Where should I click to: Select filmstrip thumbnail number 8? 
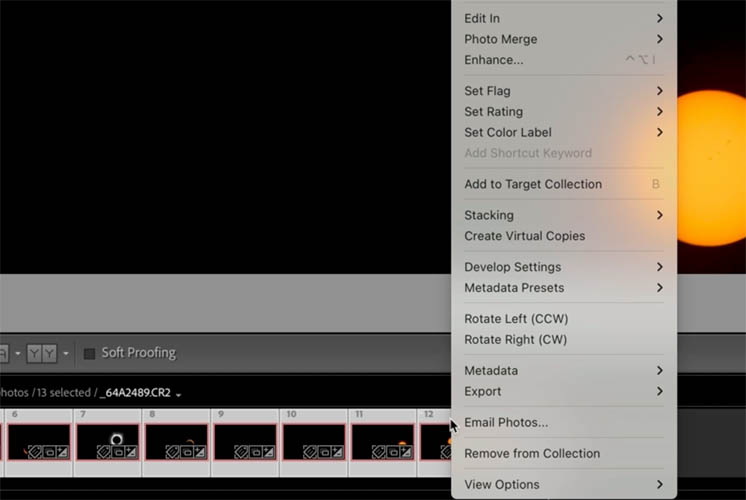point(177,442)
